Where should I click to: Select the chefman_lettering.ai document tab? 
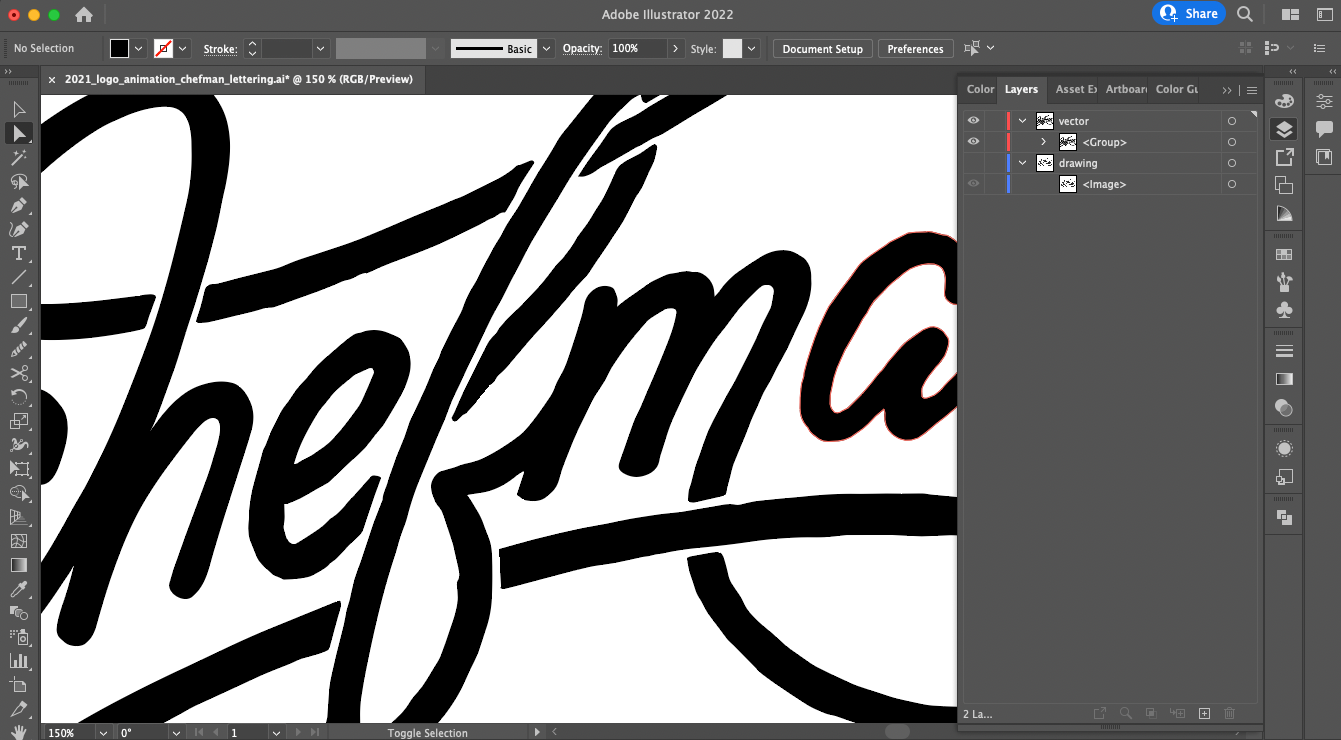(x=239, y=79)
